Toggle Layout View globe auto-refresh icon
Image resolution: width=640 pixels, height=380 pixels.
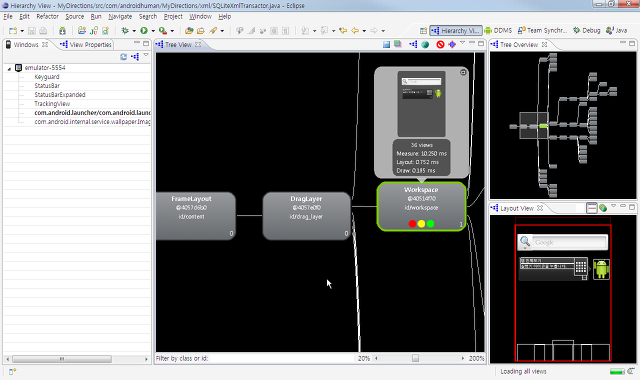pyautogui.click(x=603, y=208)
